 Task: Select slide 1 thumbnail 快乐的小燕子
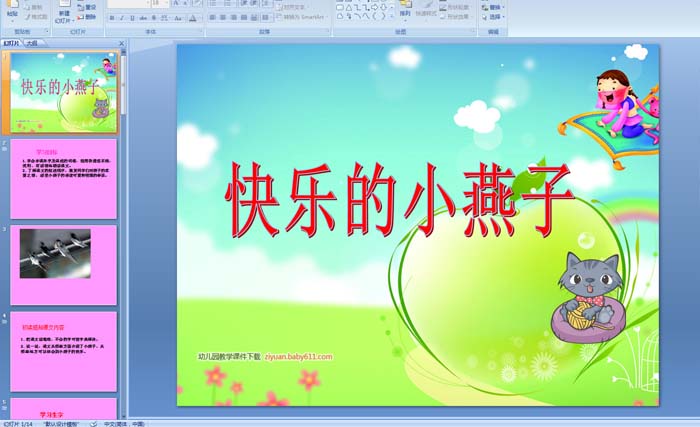[x=64, y=92]
